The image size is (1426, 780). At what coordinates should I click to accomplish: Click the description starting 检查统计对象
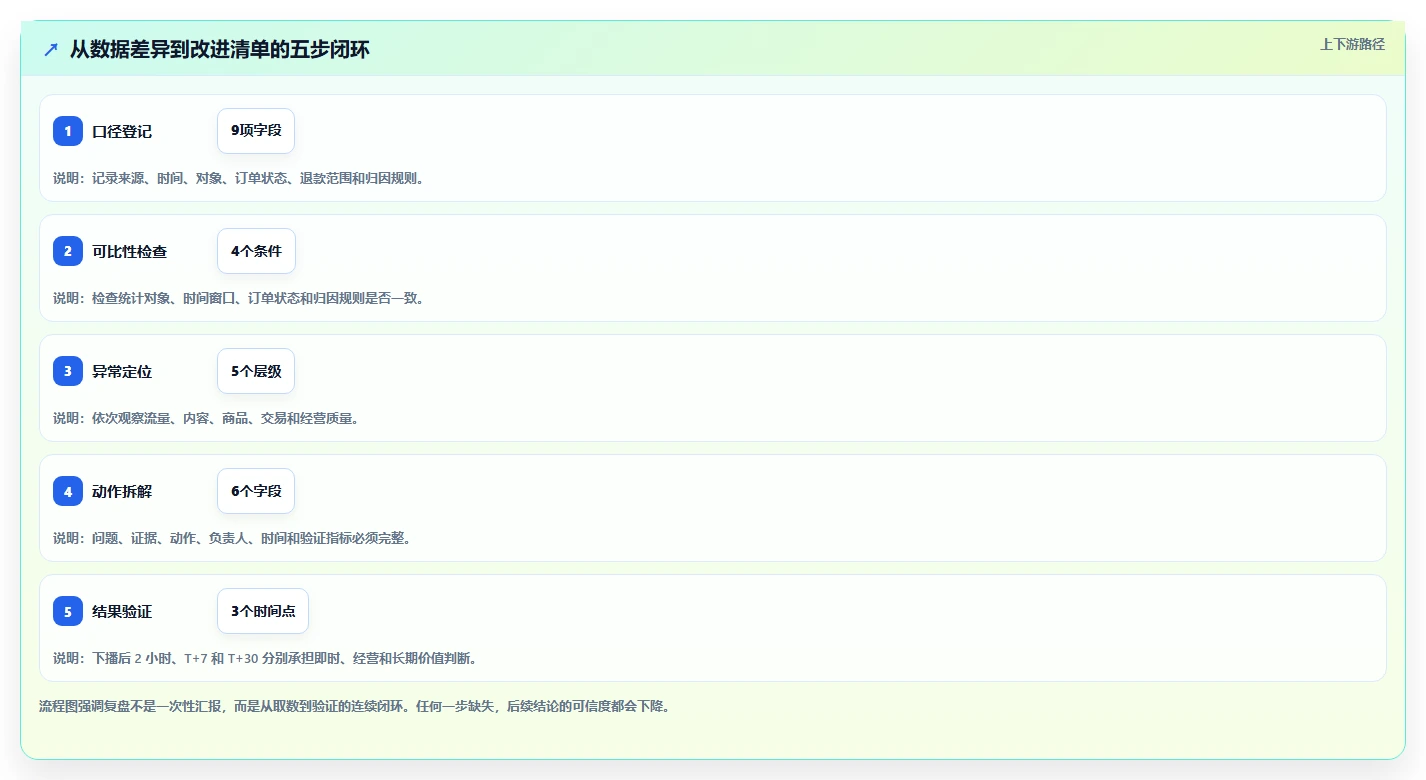point(239,298)
